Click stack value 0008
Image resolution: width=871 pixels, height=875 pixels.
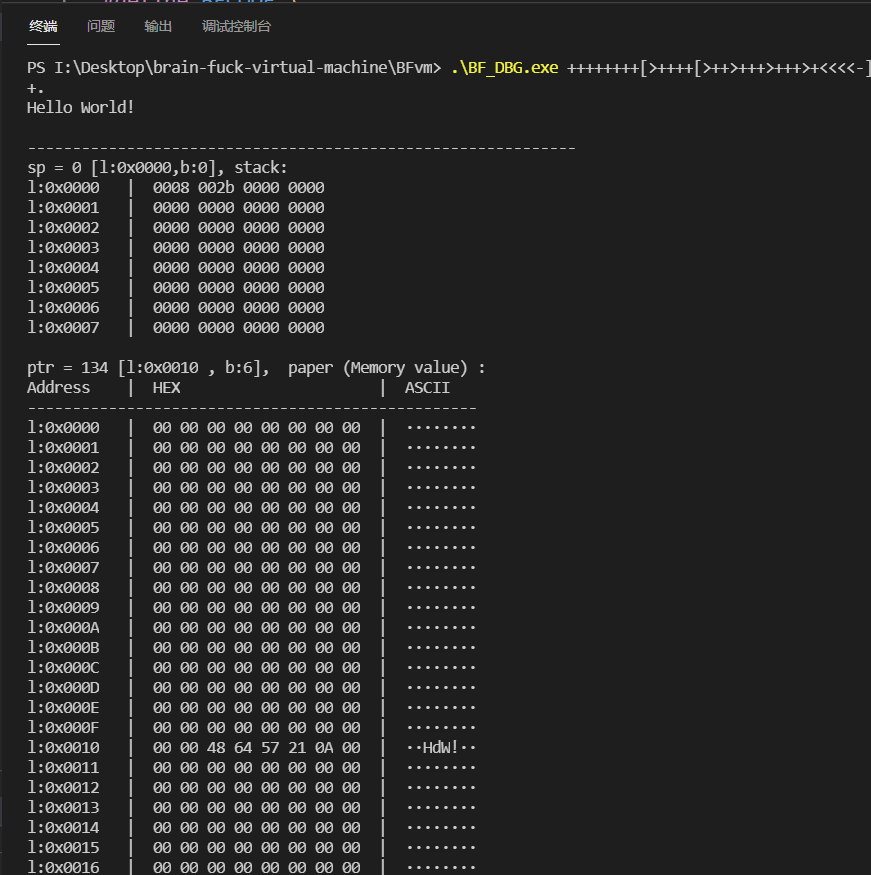point(171,188)
